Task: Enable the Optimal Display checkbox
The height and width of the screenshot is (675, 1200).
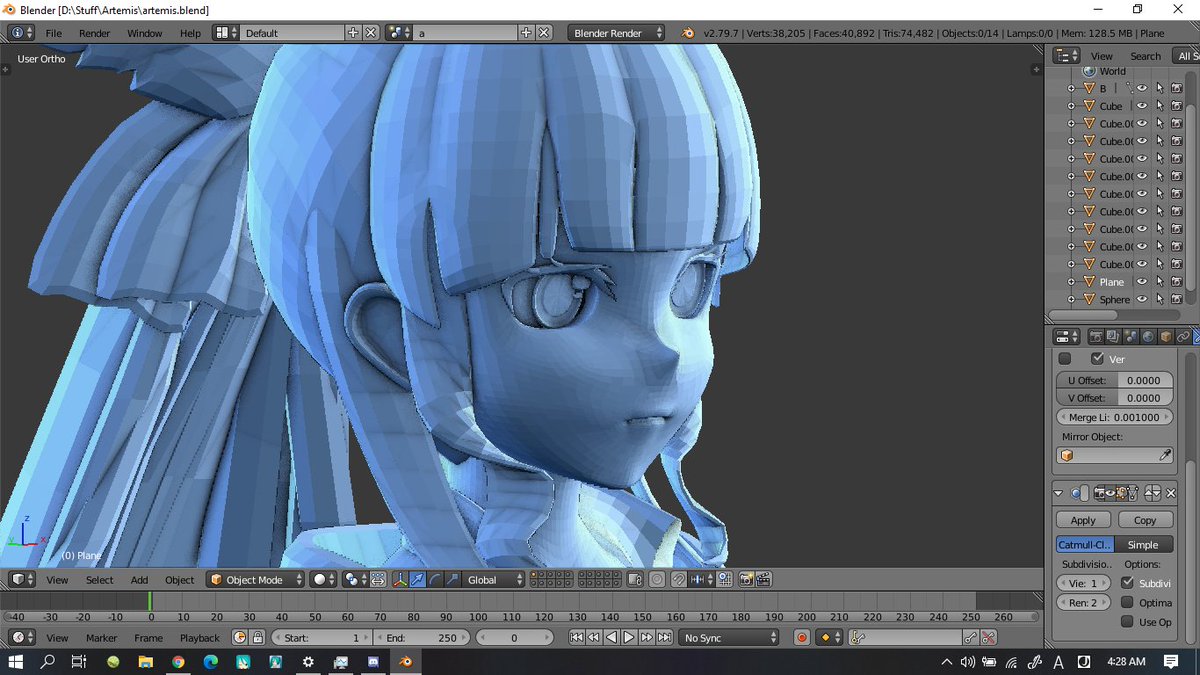Action: coord(1128,602)
